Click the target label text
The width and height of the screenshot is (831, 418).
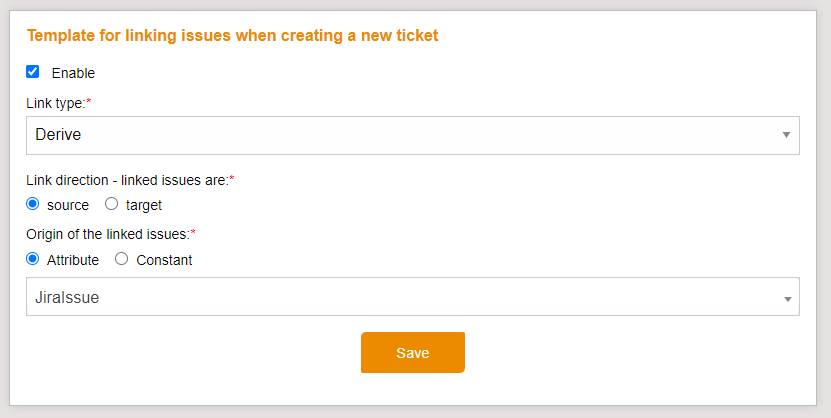click(x=144, y=205)
